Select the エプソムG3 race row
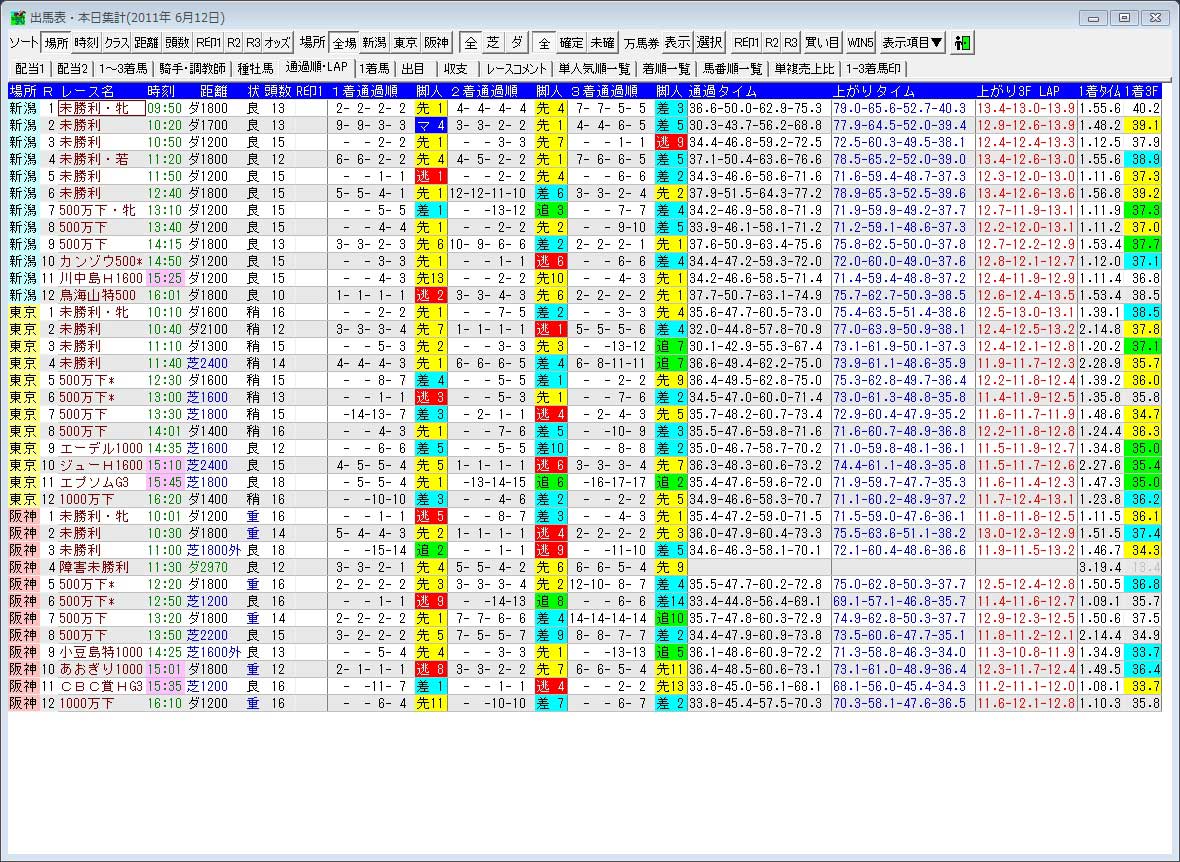Screen dimensions: 1180x862 (x=94, y=482)
